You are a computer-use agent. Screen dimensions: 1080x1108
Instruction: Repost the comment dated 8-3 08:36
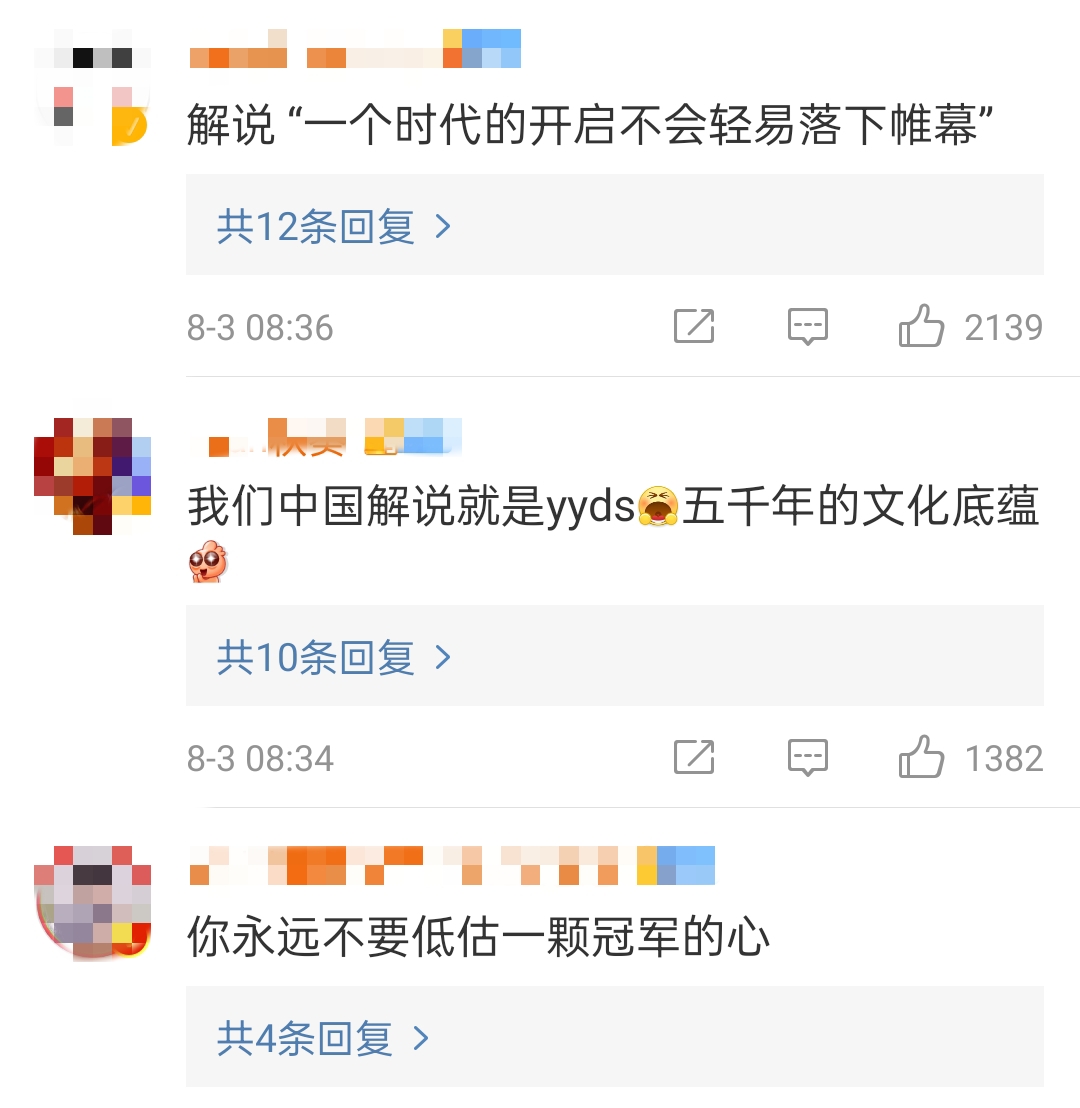(x=694, y=326)
